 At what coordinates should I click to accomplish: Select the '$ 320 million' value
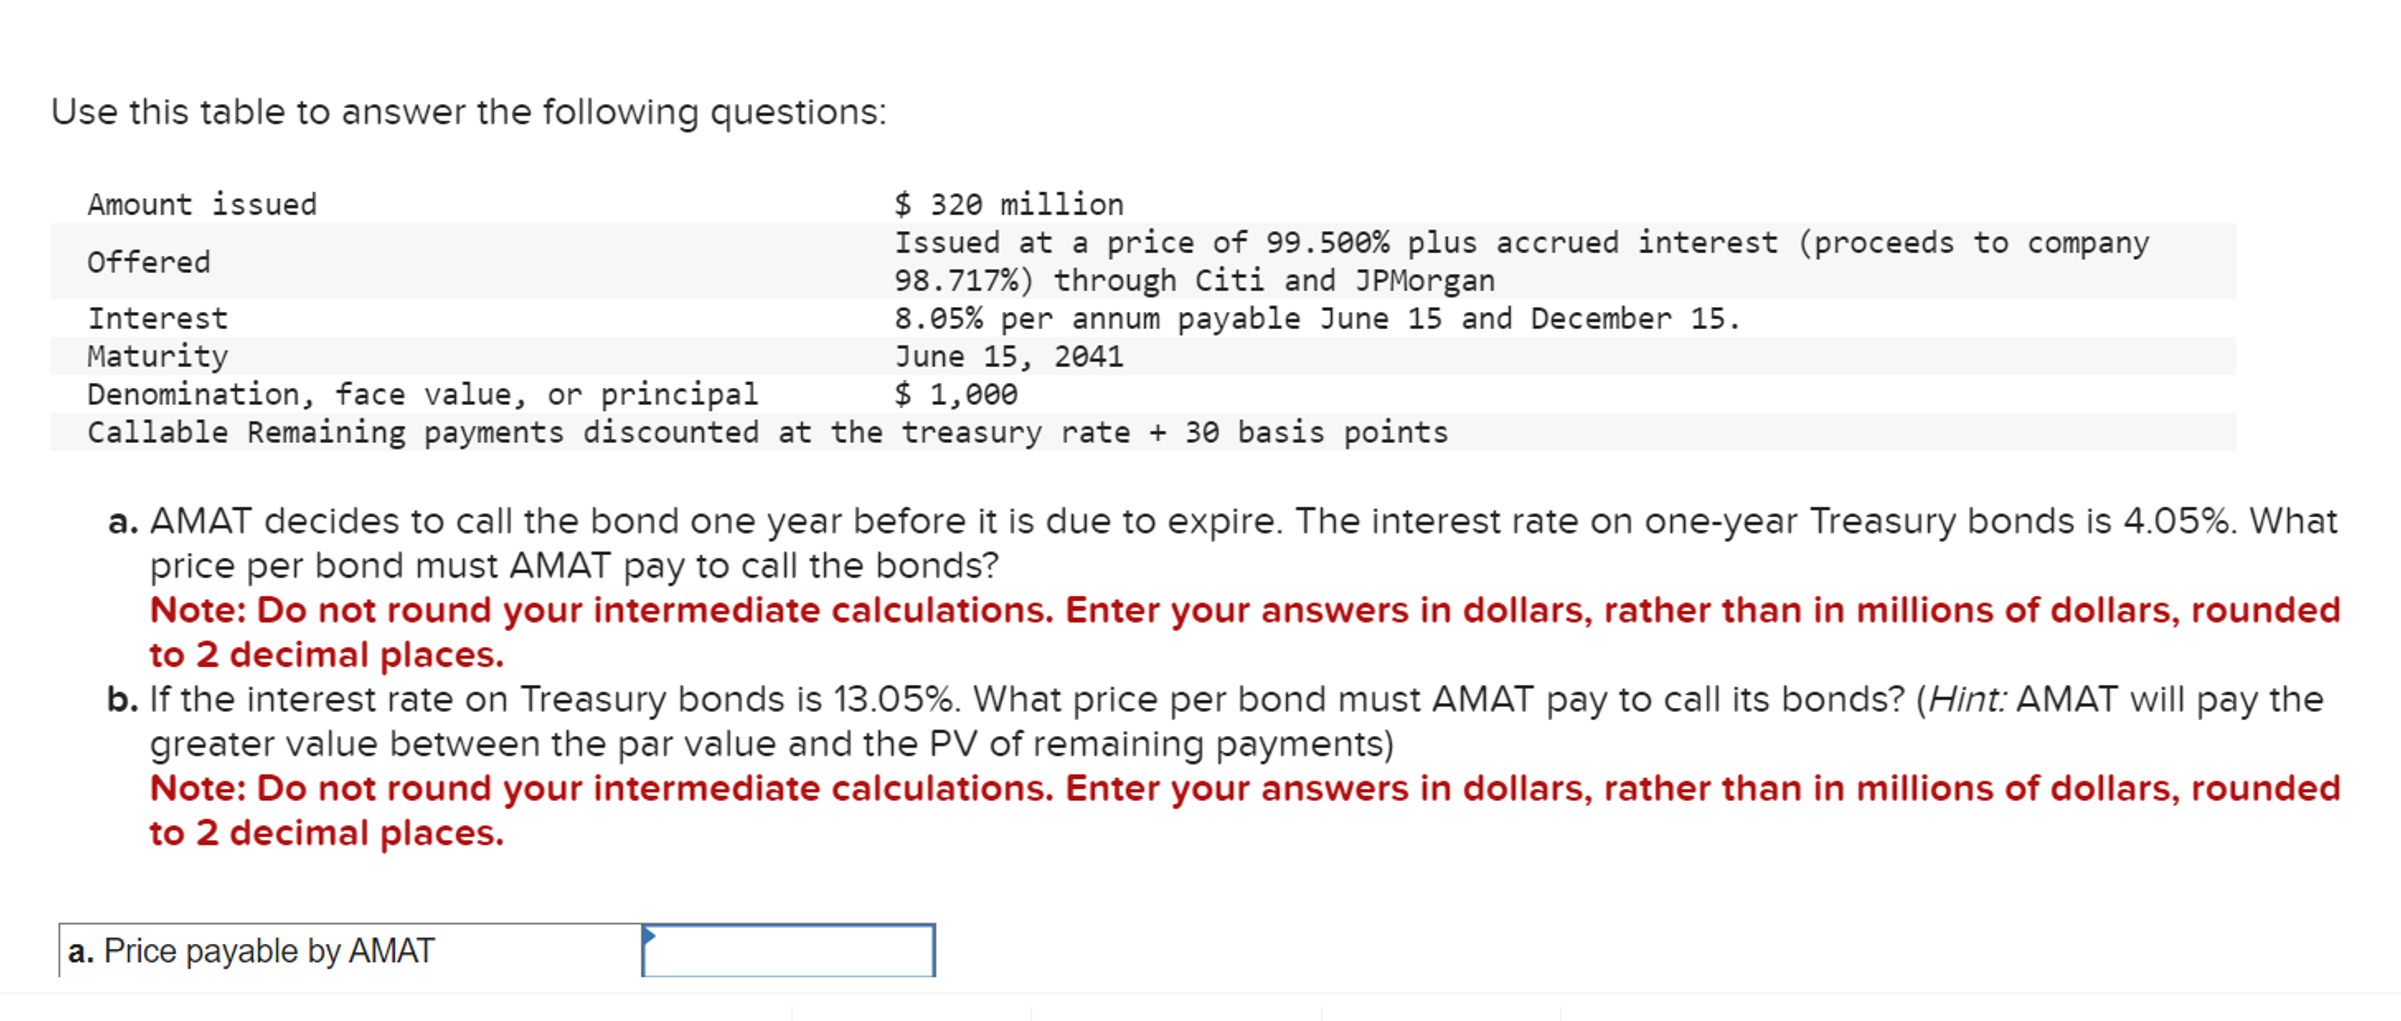click(1009, 203)
